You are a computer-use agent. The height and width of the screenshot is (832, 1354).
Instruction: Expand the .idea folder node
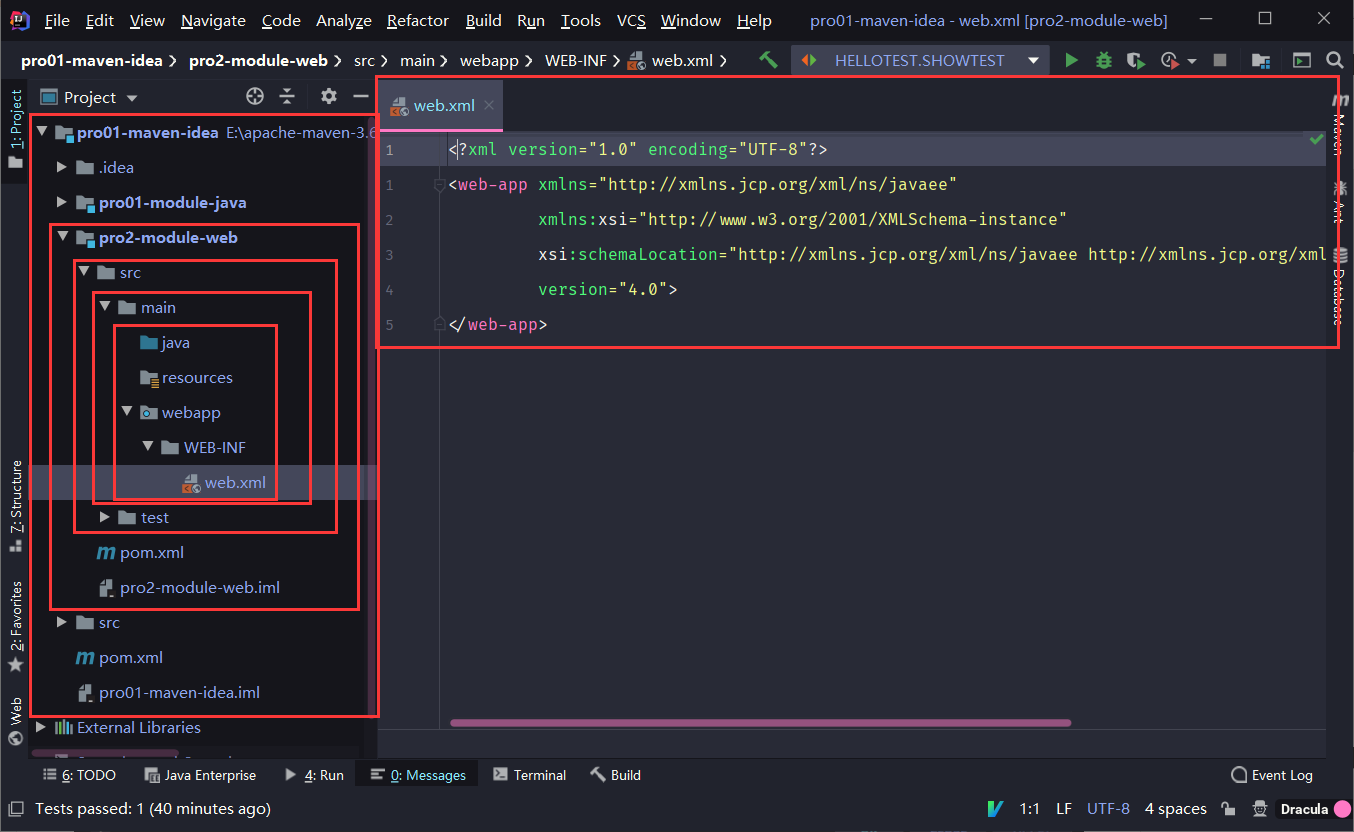pyautogui.click(x=62, y=167)
